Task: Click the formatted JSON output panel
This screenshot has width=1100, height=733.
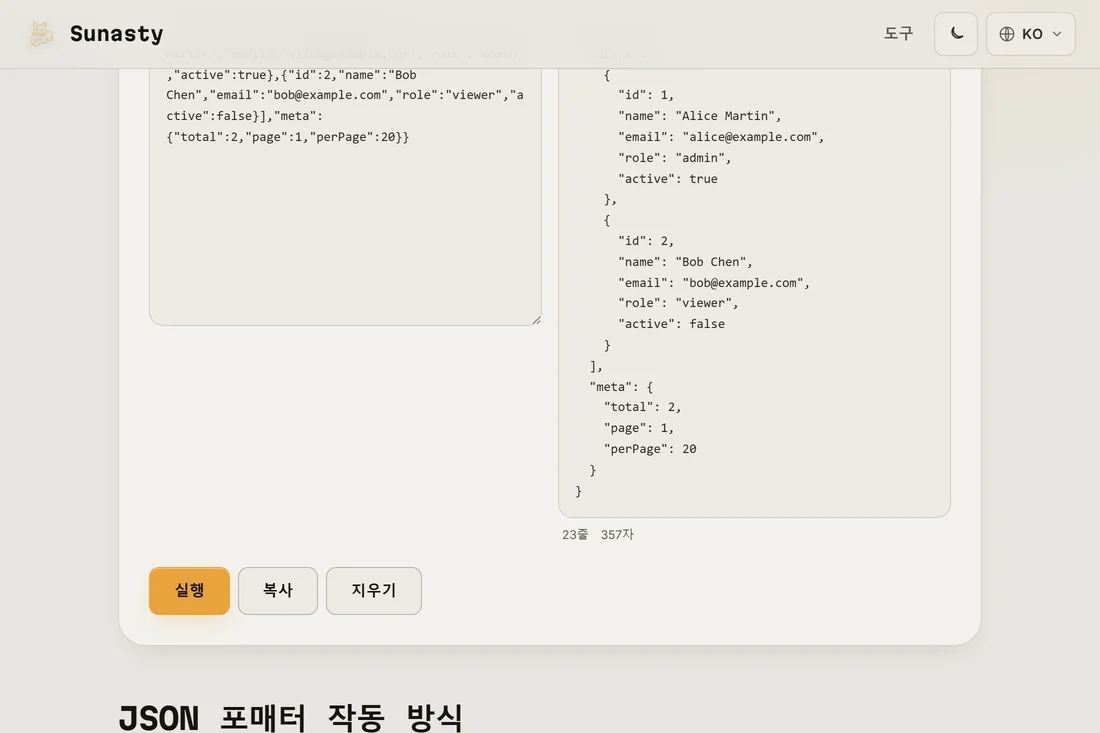Action: pos(754,292)
